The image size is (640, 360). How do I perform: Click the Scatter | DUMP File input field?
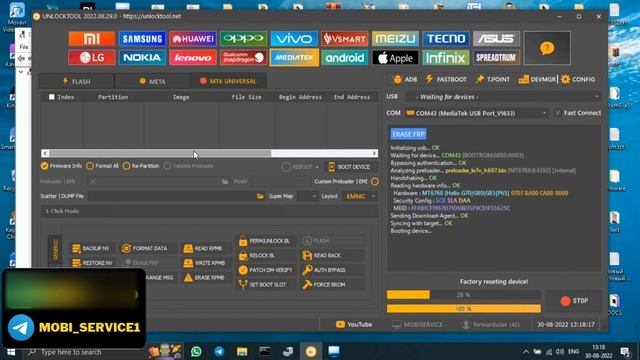tap(171, 196)
